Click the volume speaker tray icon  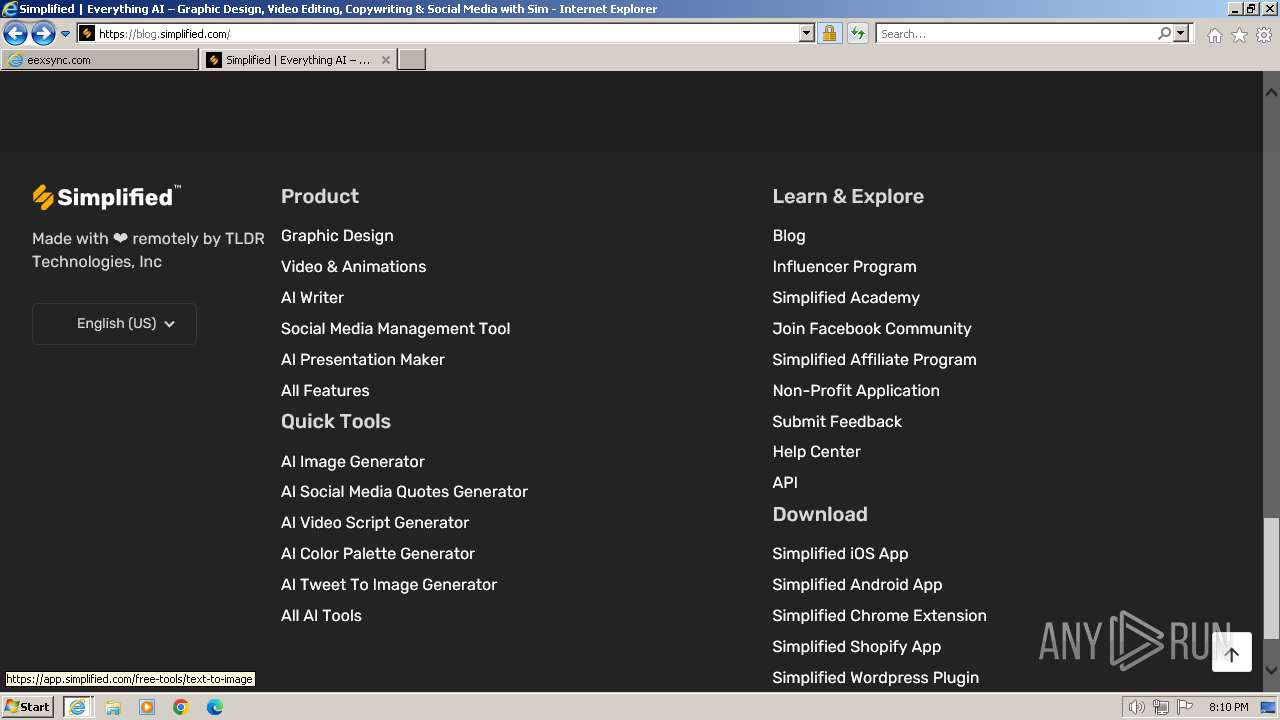point(1137,707)
